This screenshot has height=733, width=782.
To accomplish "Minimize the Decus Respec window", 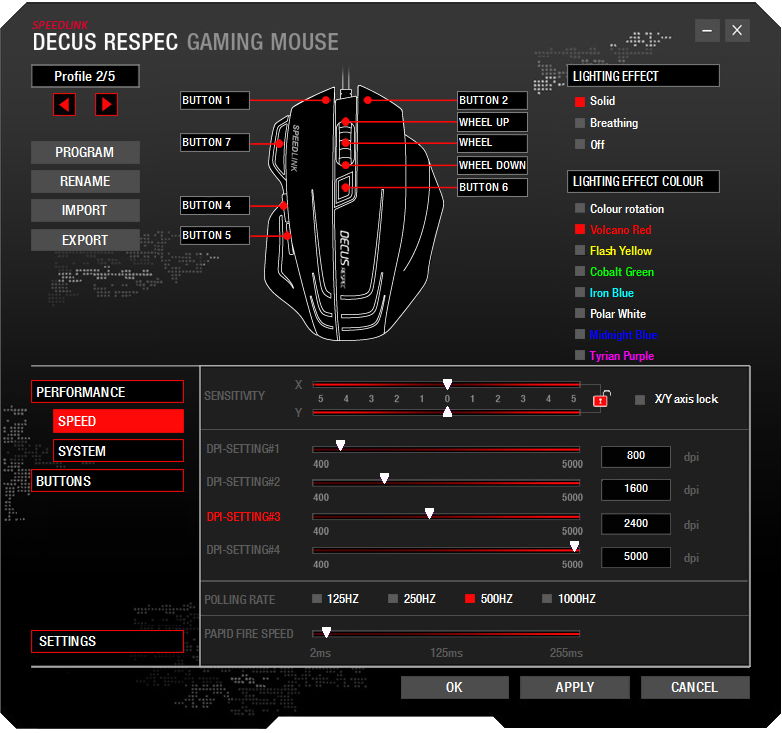I will pos(707,31).
